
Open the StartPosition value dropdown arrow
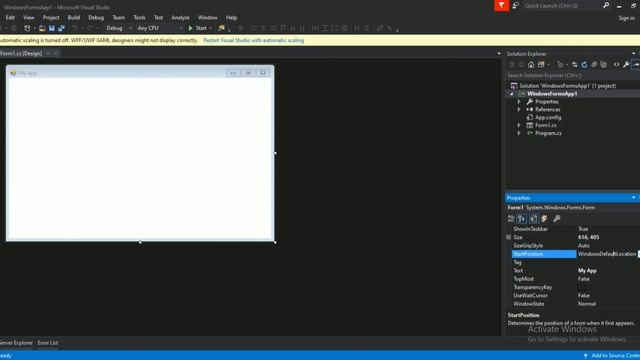(638, 254)
